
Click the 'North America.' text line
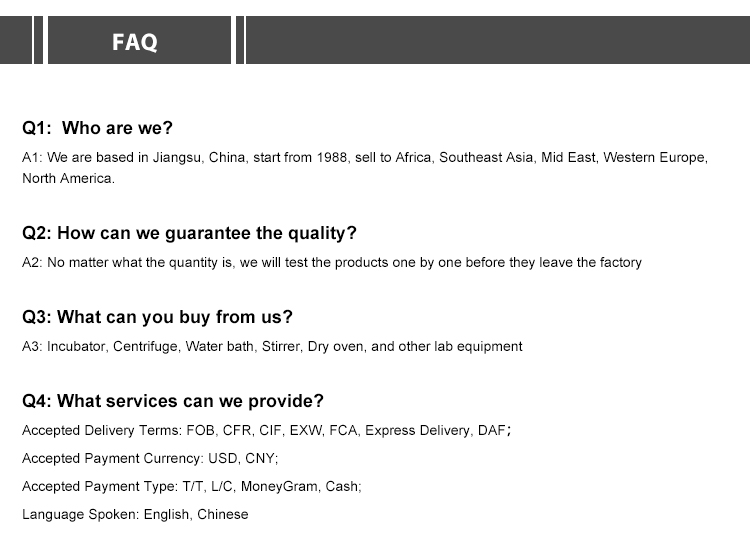[68, 178]
